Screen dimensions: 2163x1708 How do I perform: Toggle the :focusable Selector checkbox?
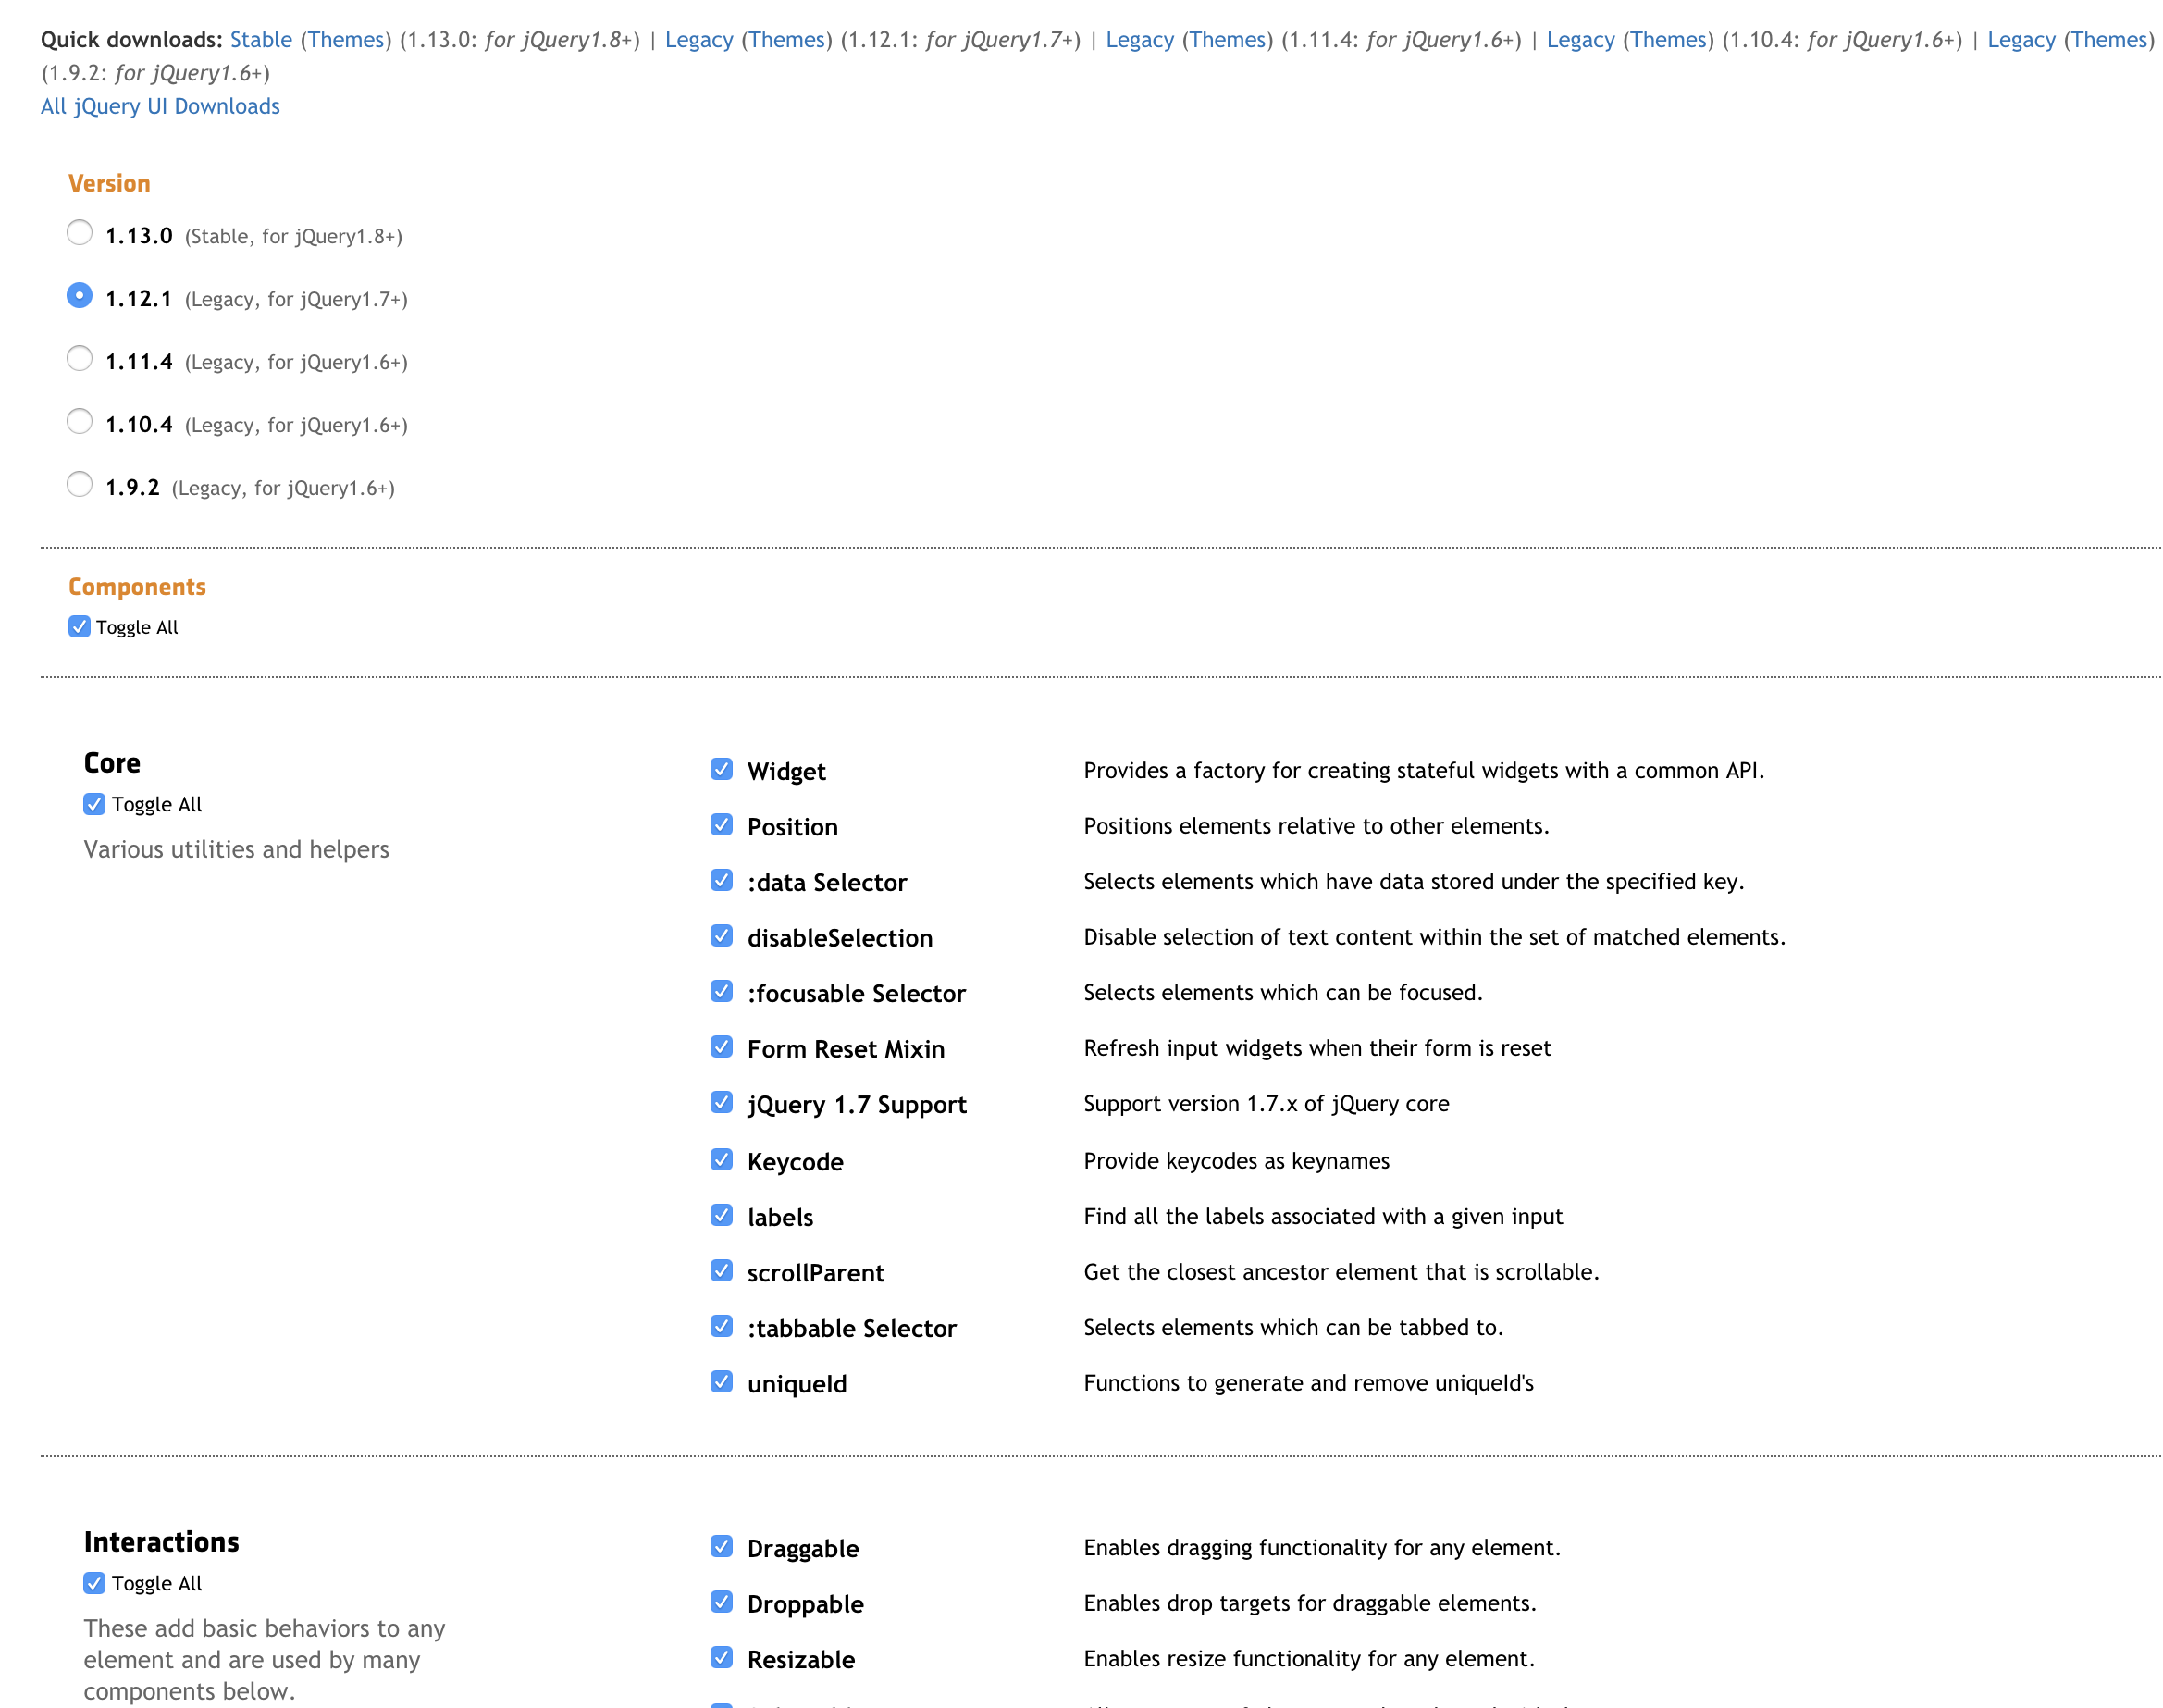click(x=721, y=991)
